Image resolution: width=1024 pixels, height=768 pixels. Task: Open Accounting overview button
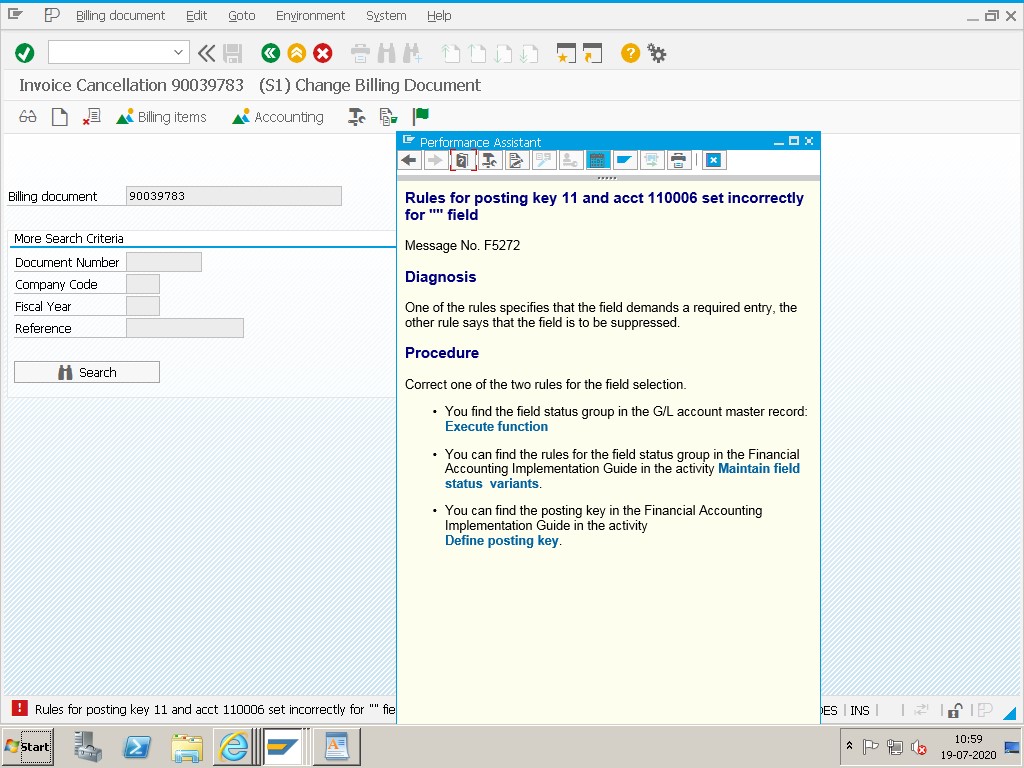pos(278,117)
